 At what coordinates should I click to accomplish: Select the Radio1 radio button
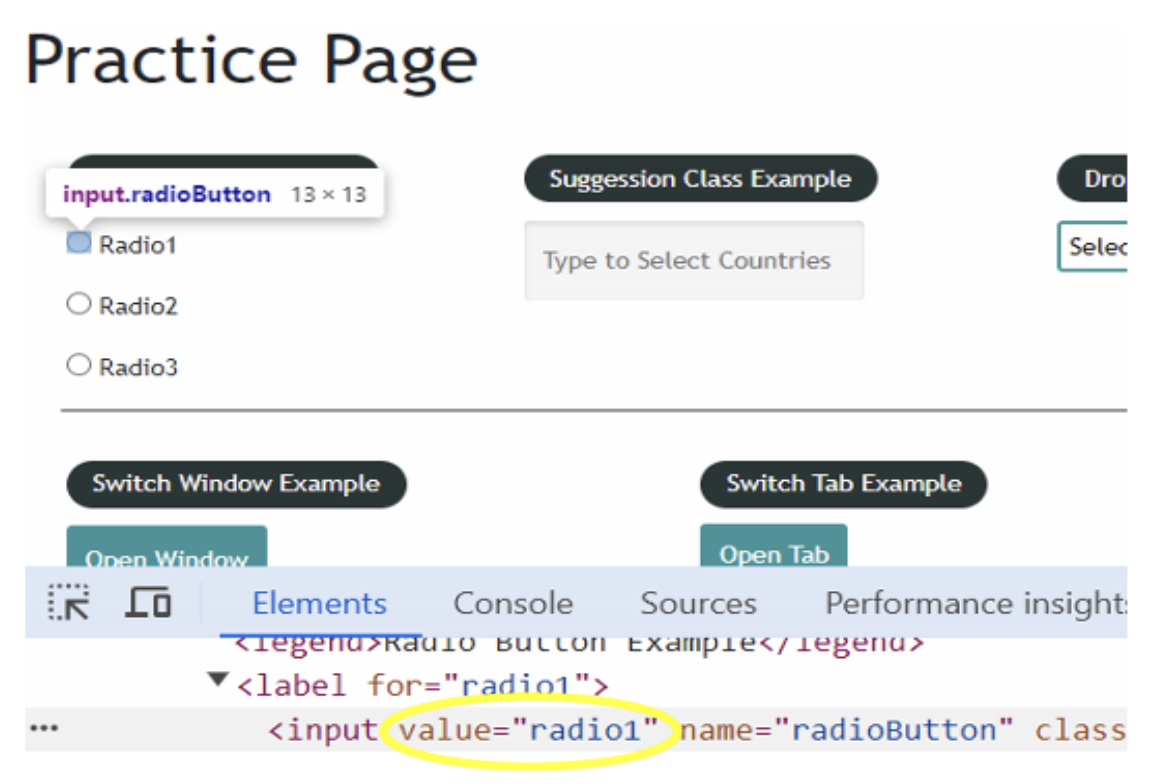(x=79, y=243)
